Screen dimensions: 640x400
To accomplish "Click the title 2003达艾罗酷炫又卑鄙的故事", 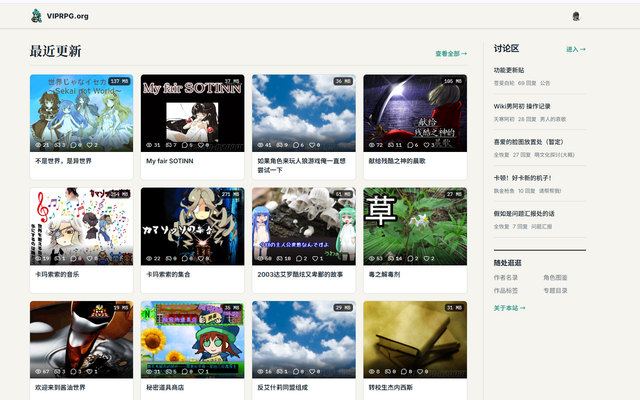I will point(300,275).
